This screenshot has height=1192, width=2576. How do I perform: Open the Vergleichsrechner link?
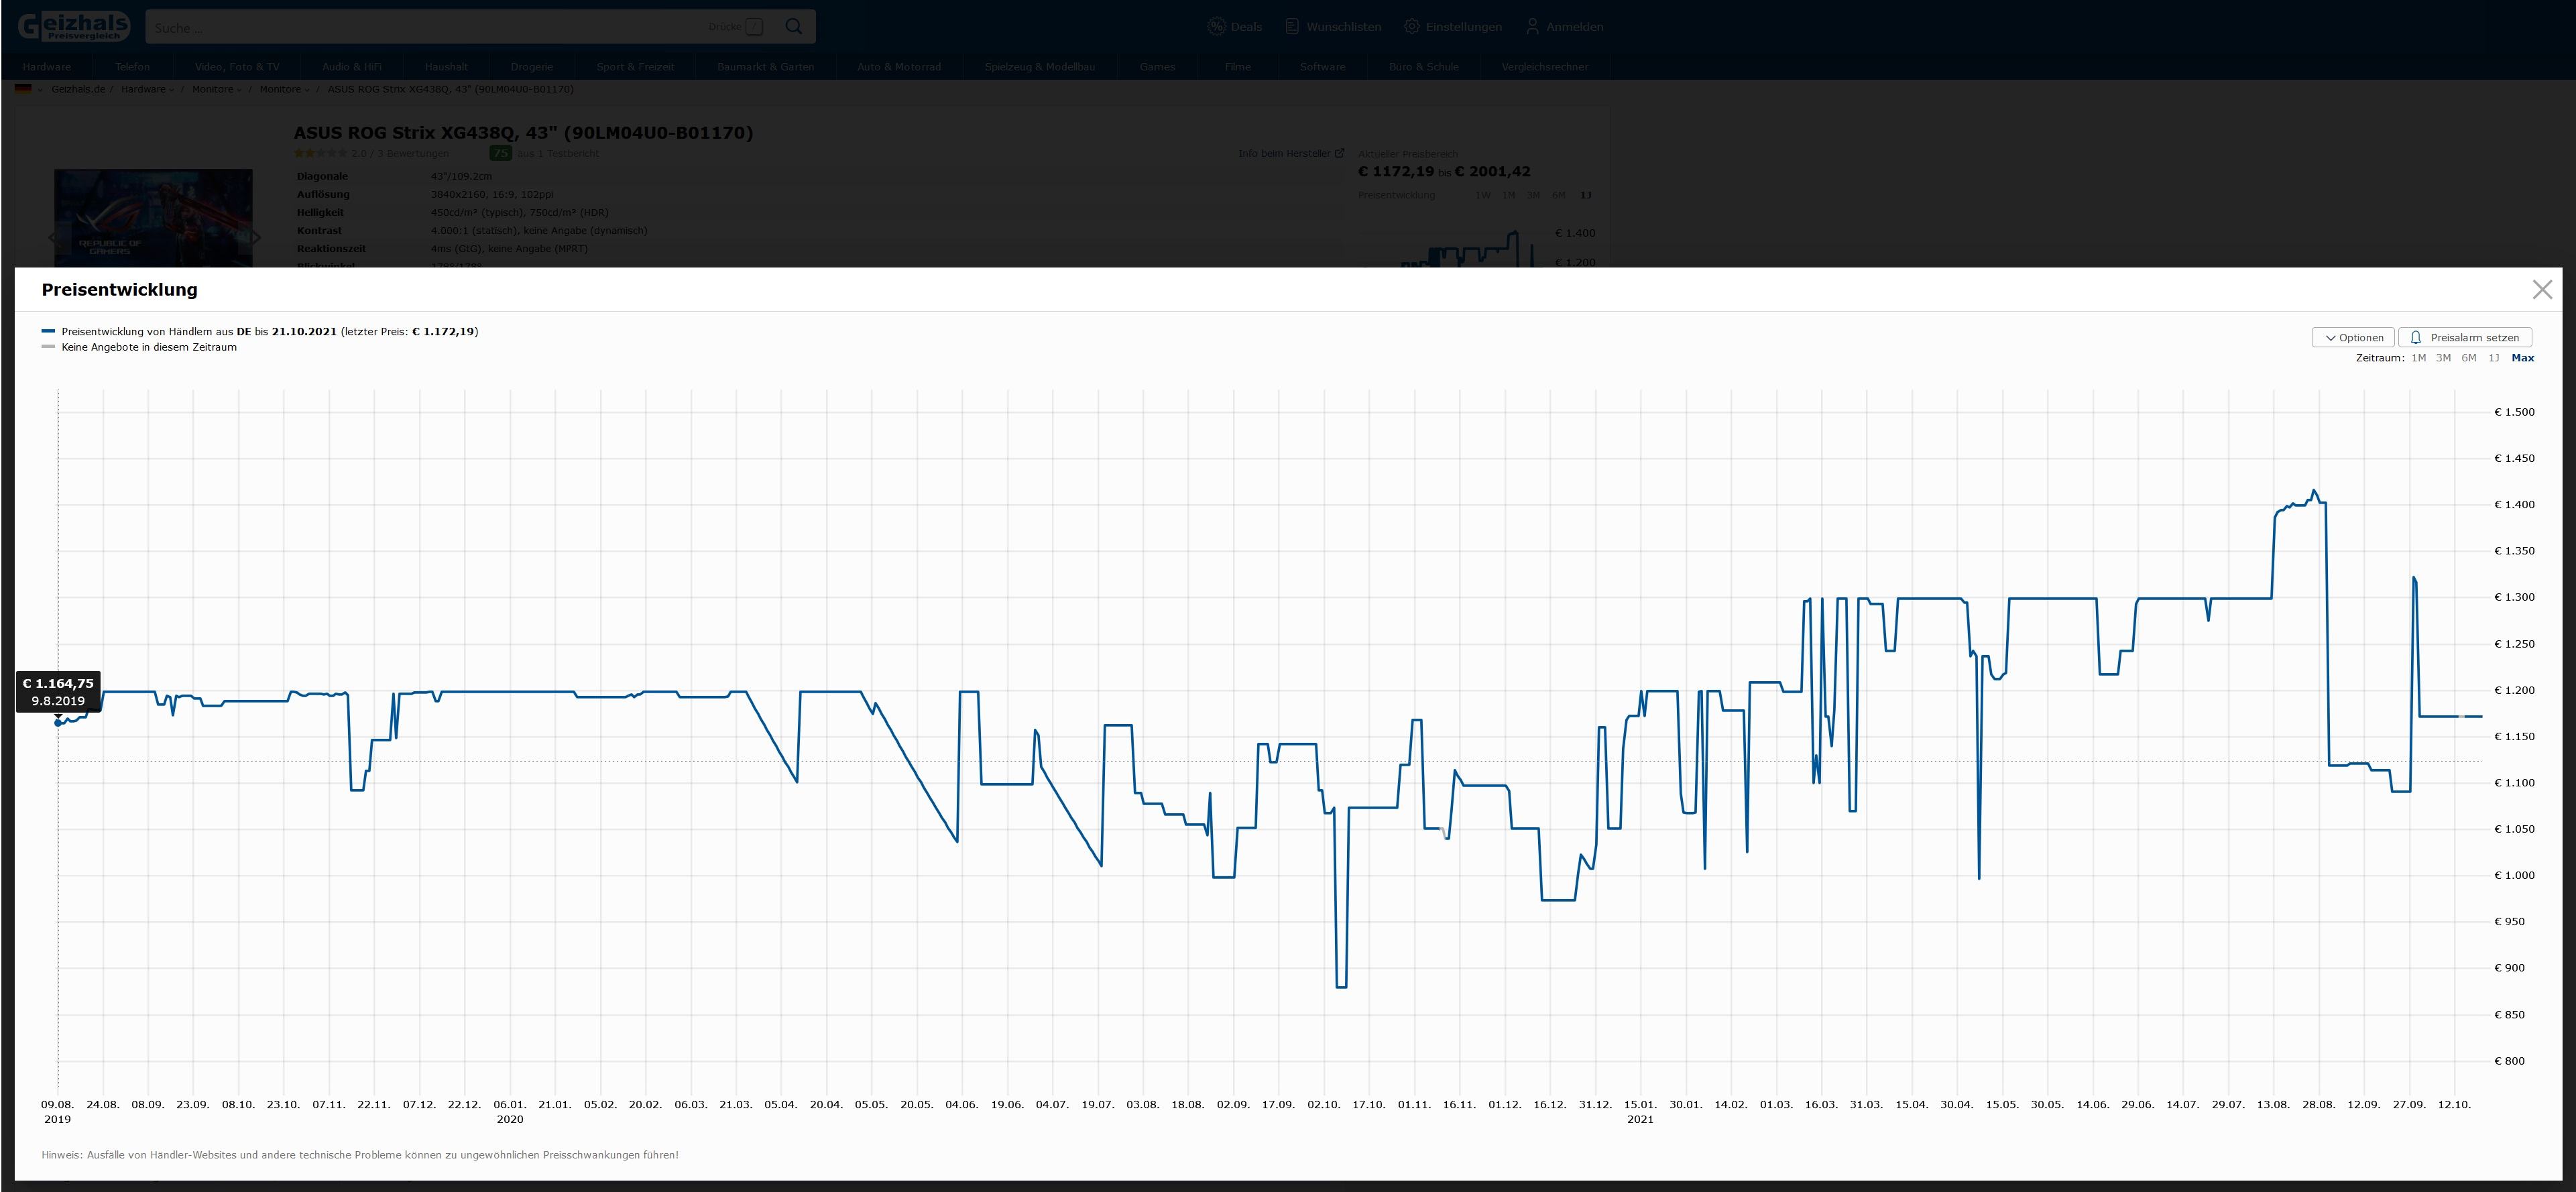click(1545, 67)
